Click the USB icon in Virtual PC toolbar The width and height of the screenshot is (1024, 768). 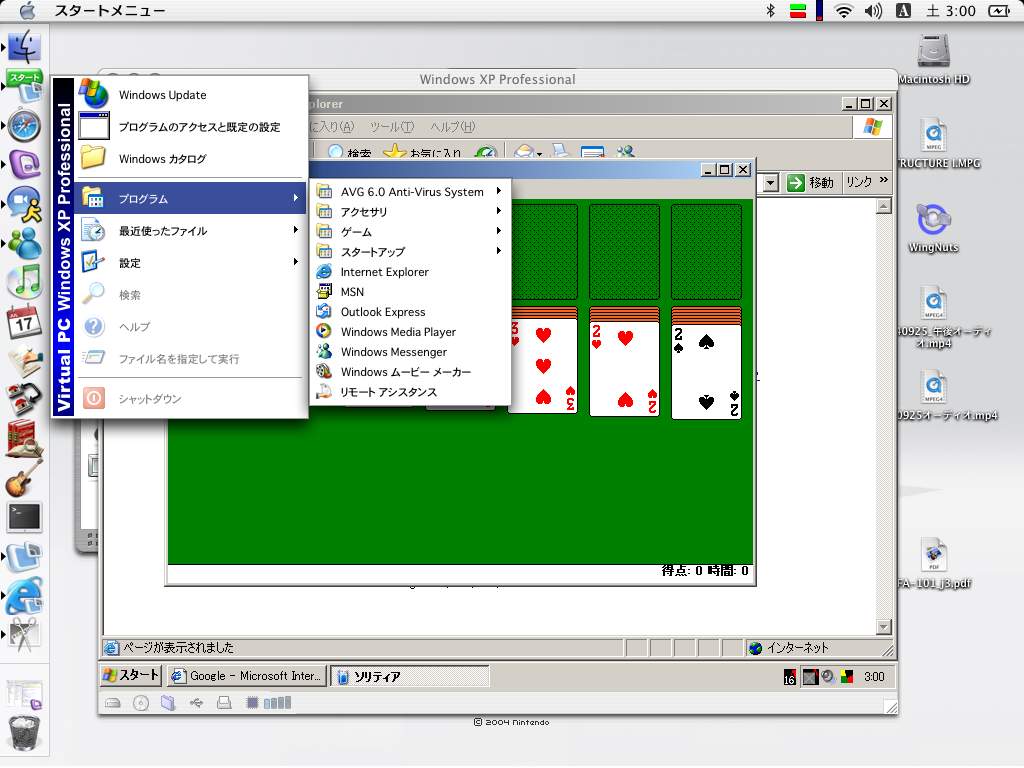[x=196, y=703]
